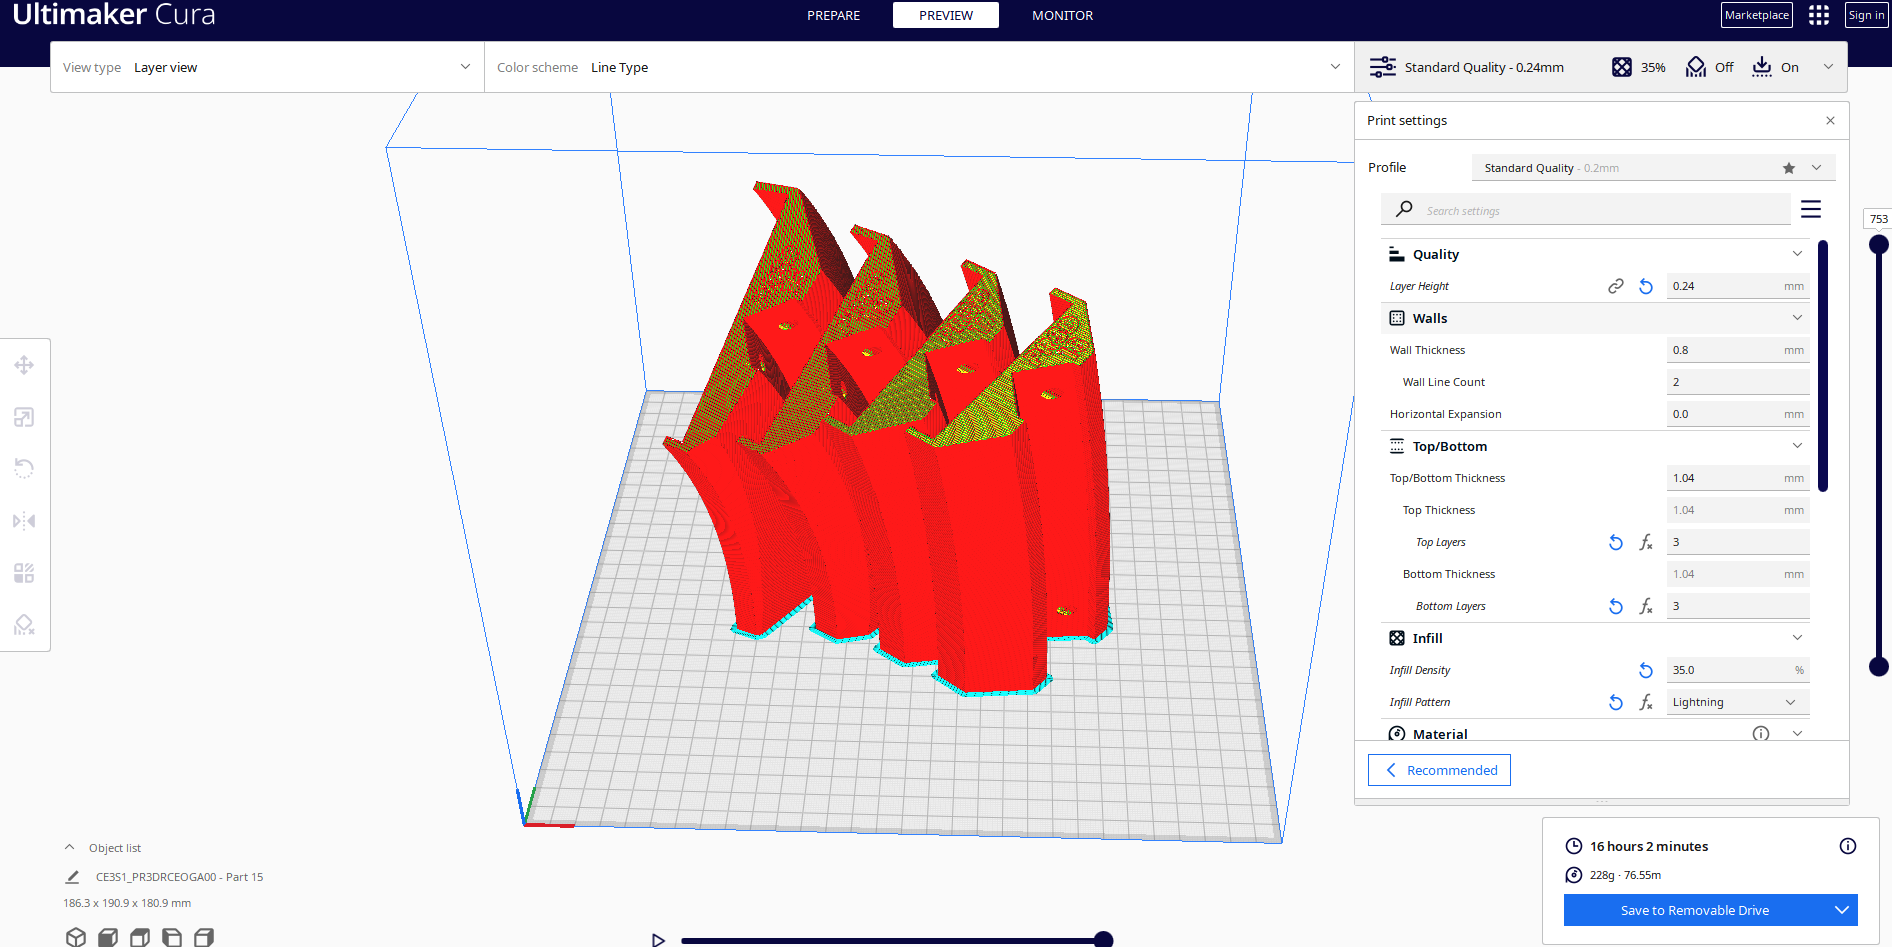Select the Rotate tool in left toolbar

click(x=24, y=469)
